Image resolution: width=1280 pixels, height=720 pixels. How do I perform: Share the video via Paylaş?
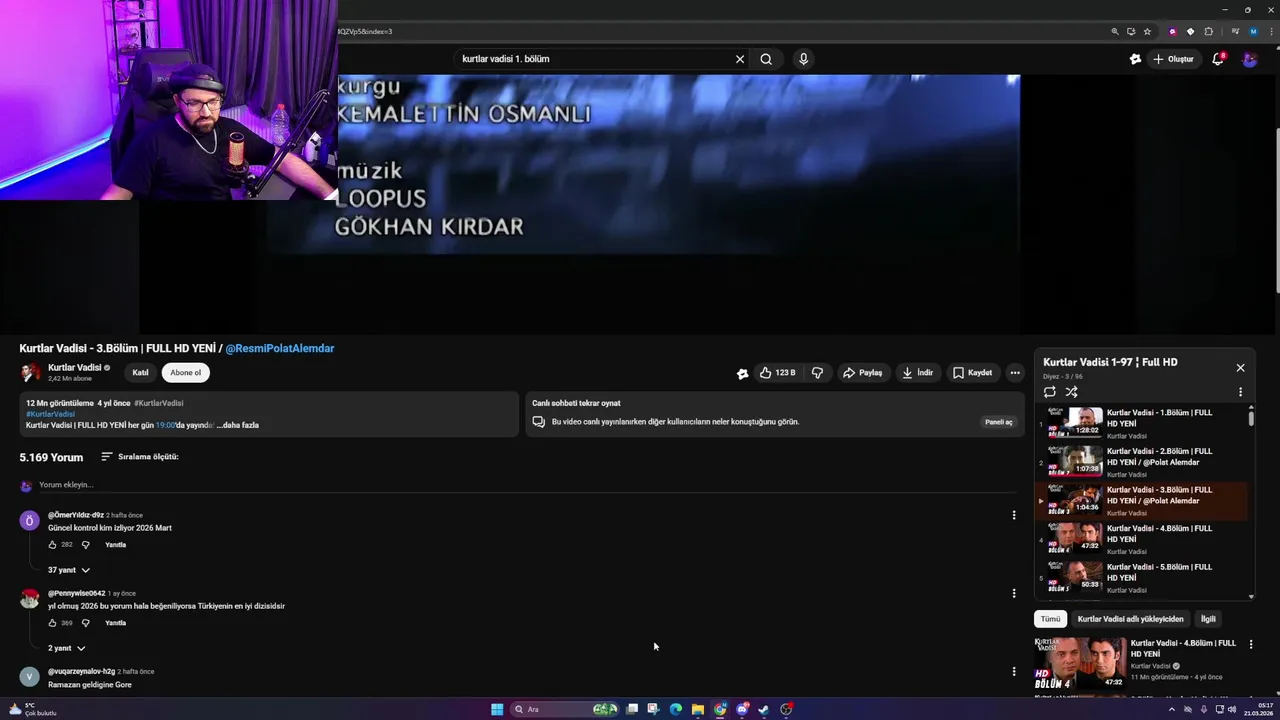863,373
